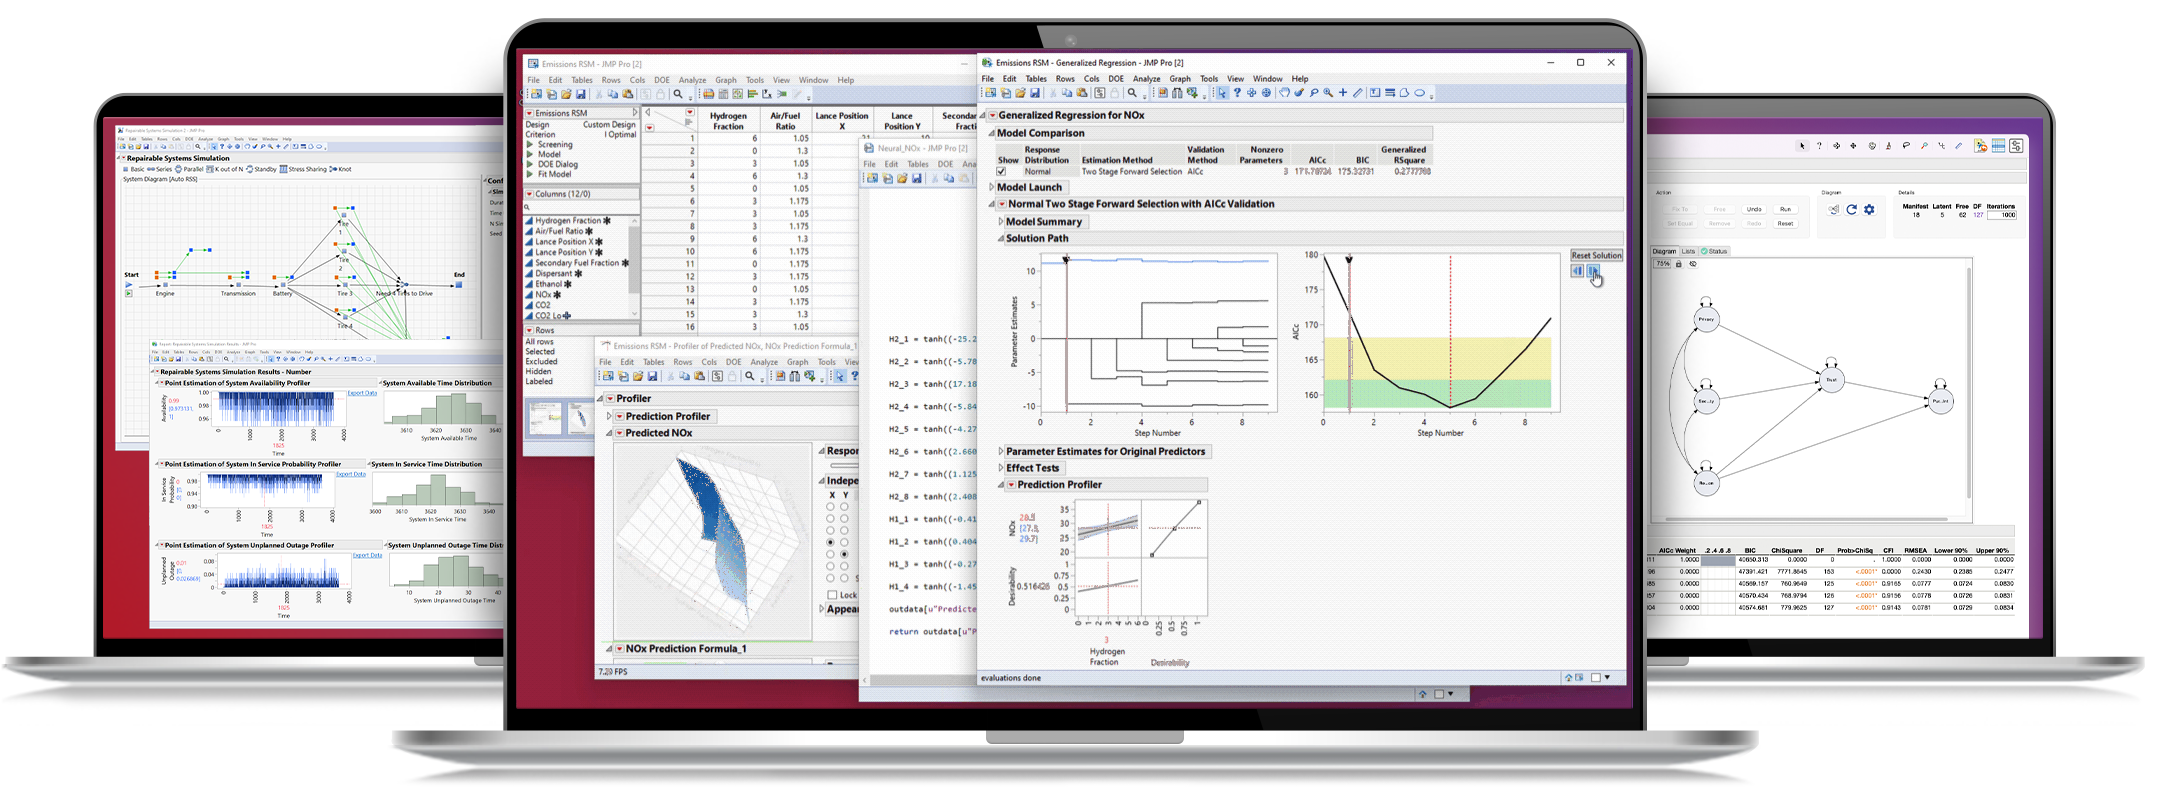Screen dimensions: 2160x800
Task: Click the hidden-eye icon below the Diagram tab
Action: [x=1693, y=264]
